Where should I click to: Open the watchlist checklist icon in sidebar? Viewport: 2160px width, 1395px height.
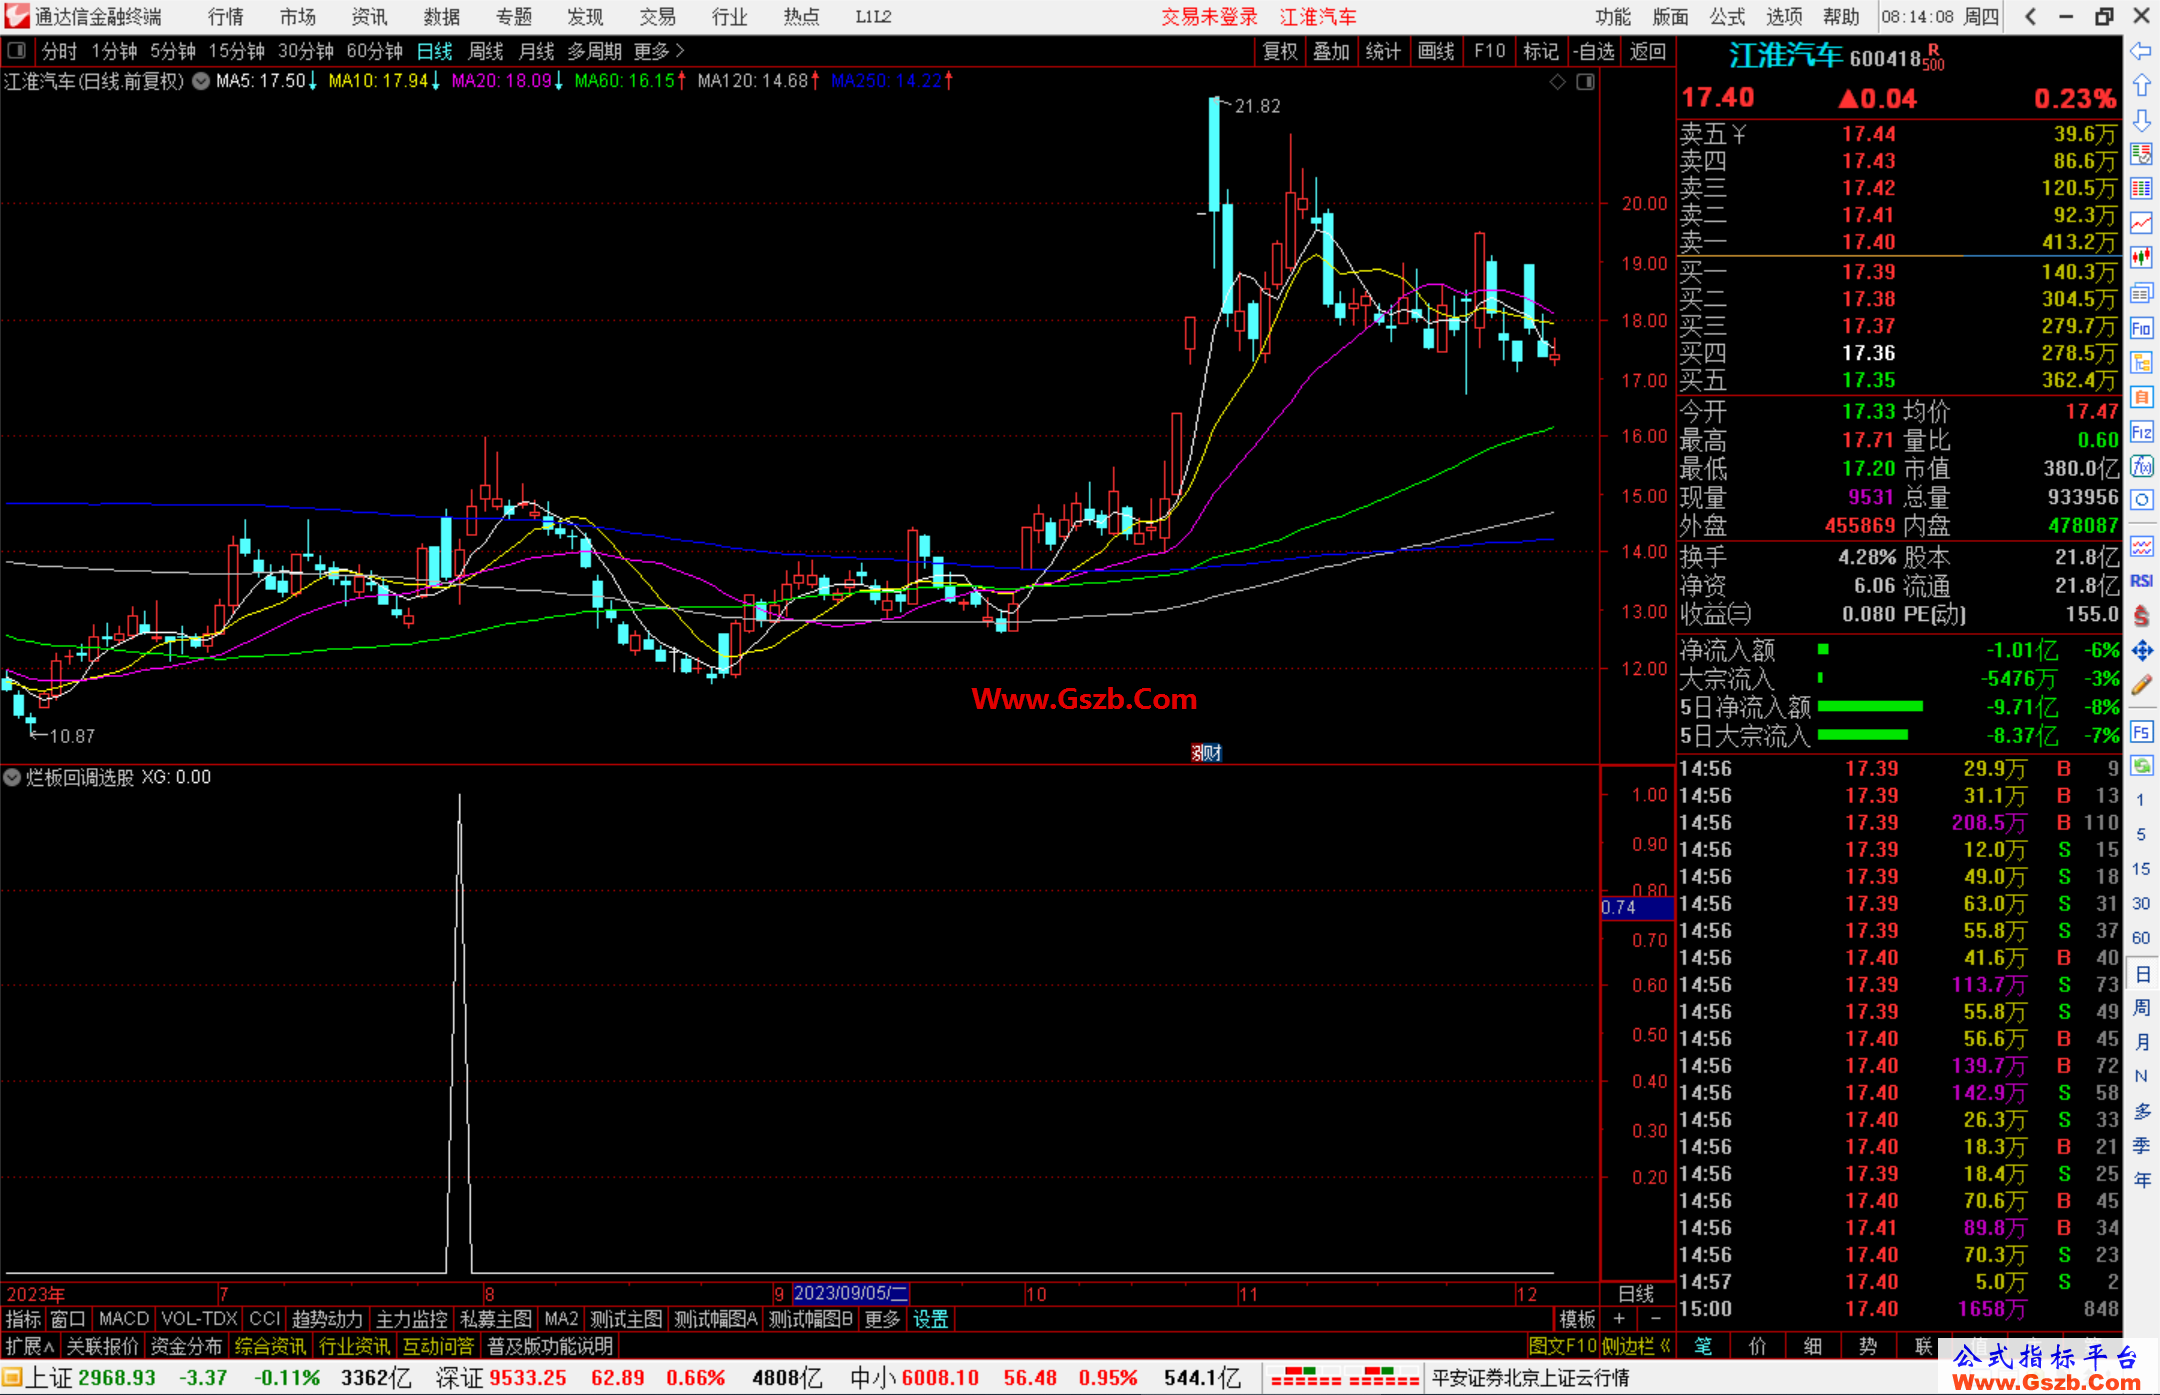pyautogui.click(x=2141, y=154)
